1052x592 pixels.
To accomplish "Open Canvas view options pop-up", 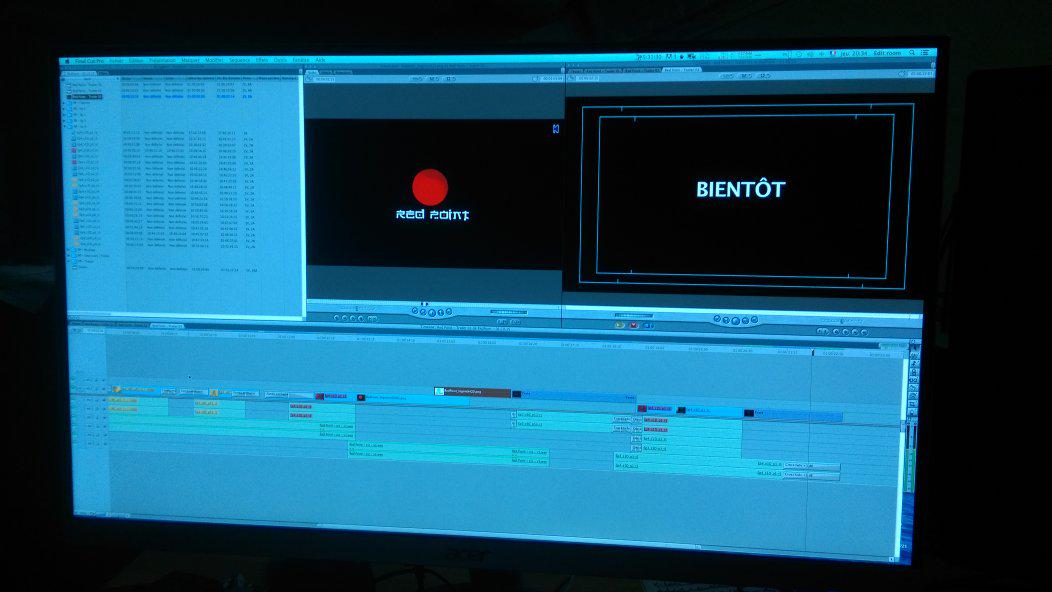I will (764, 76).
